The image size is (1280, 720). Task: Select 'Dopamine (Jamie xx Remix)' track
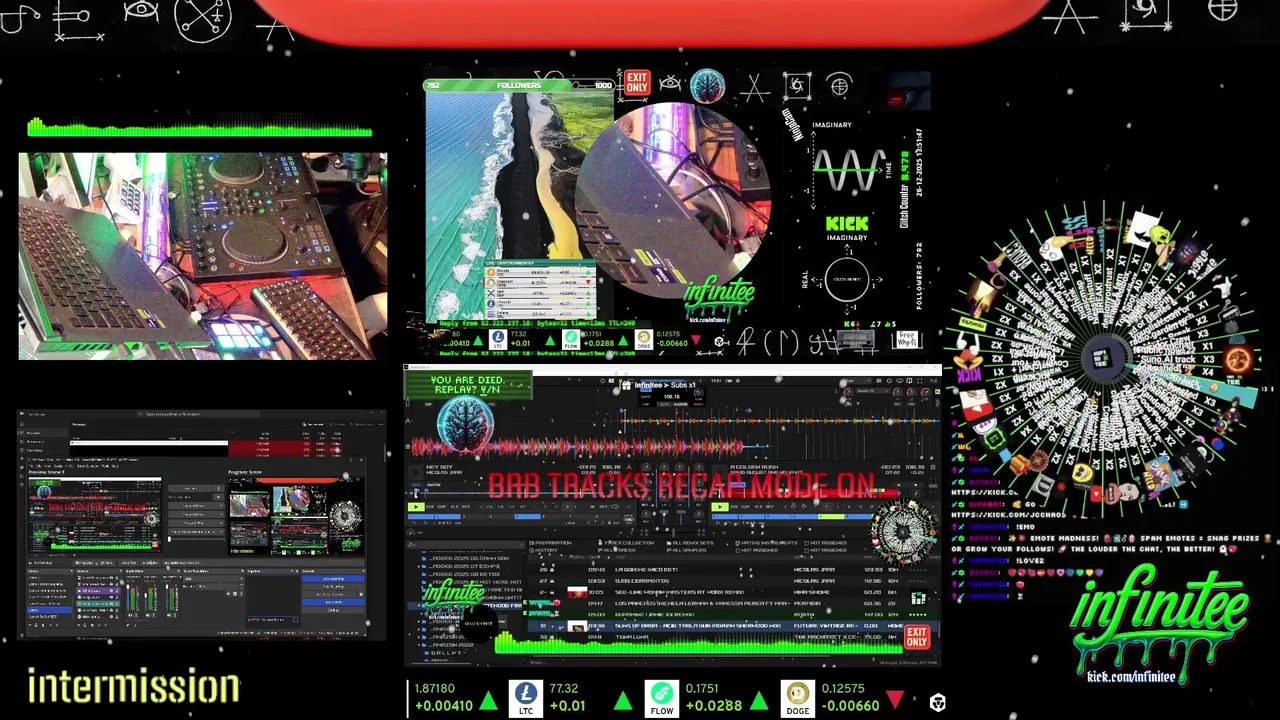pyautogui.click(x=734, y=614)
